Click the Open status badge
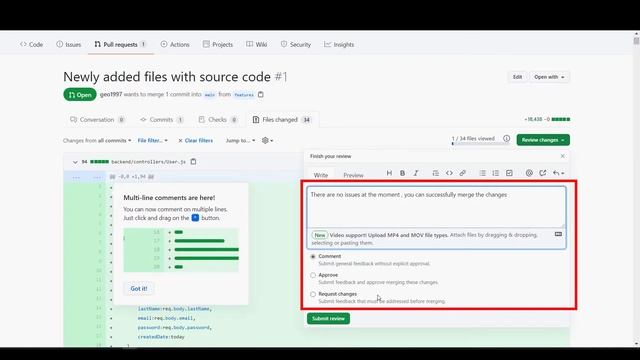 80,95
